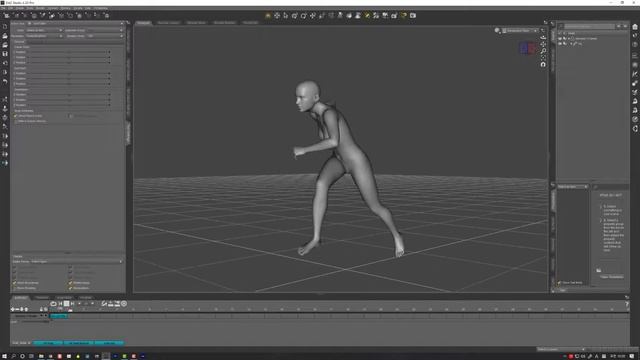Select the first bottom pane tab
This screenshot has height=360, width=640.
pos(21,298)
